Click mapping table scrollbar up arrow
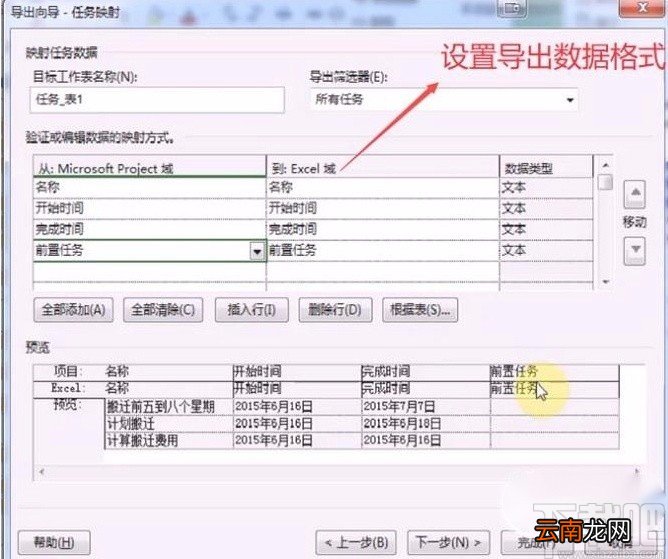The height and width of the screenshot is (559, 668). click(x=605, y=165)
